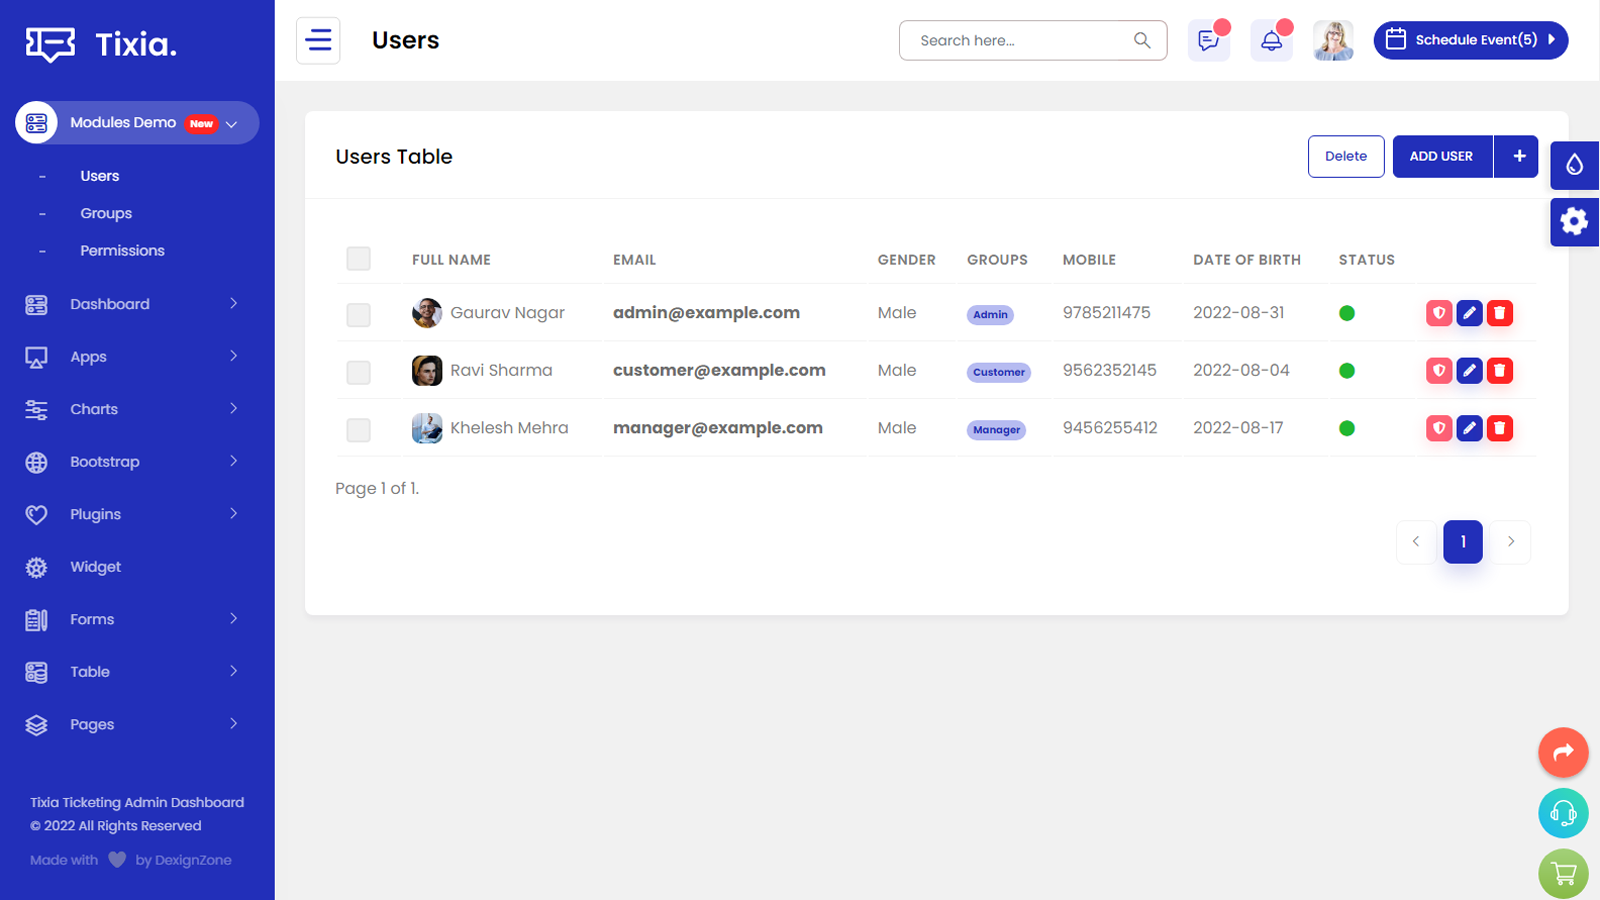Click the shield icon for Khelesh Mehra
Screen dimensions: 1600x900
click(1439, 428)
